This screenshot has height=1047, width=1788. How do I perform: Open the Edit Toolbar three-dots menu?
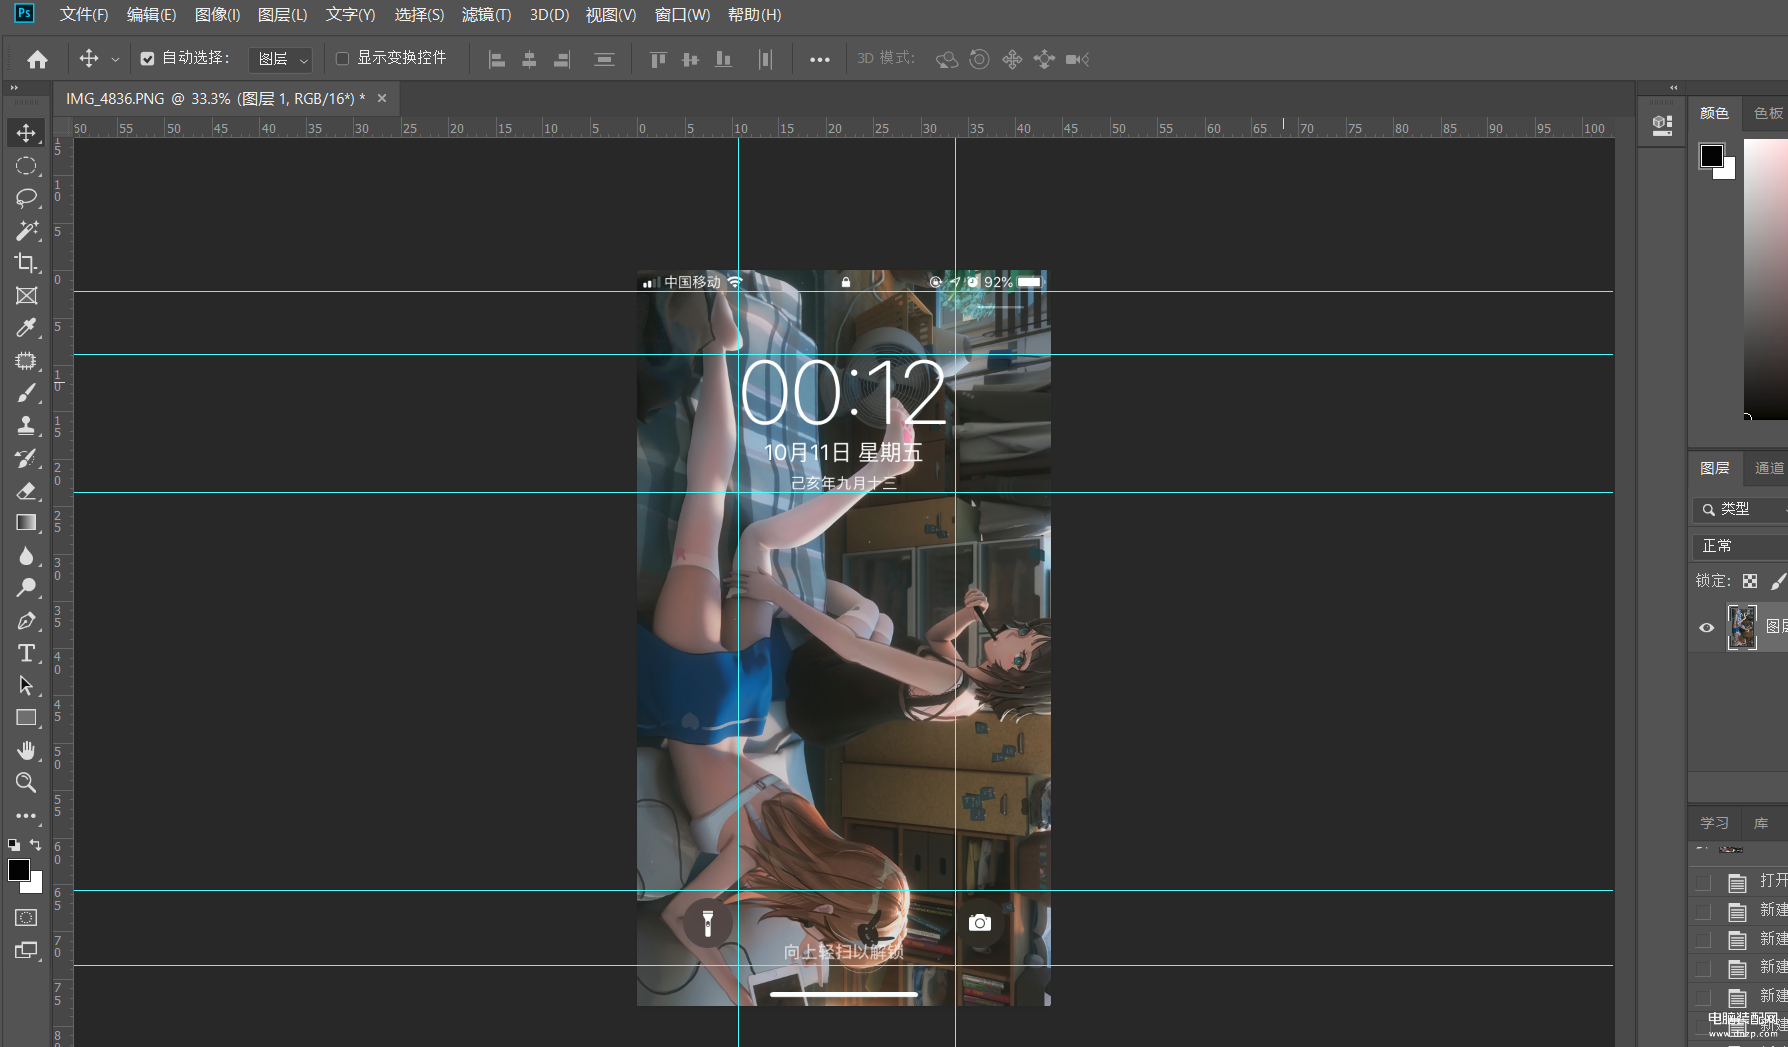pyautogui.click(x=26, y=815)
